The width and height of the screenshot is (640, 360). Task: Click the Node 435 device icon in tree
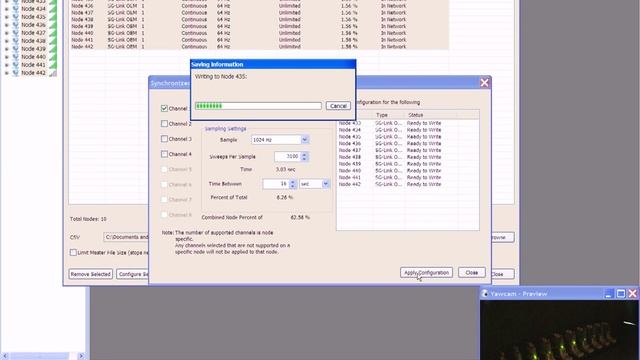point(16,17)
